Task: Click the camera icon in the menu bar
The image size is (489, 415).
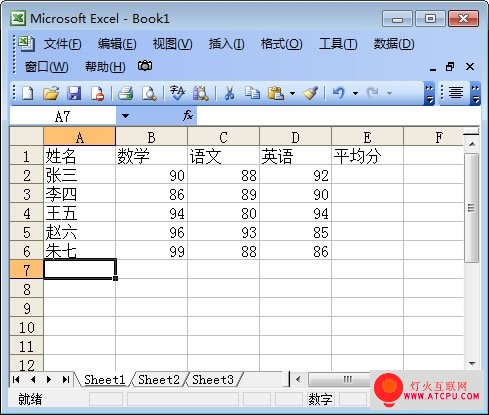Action: pos(145,66)
